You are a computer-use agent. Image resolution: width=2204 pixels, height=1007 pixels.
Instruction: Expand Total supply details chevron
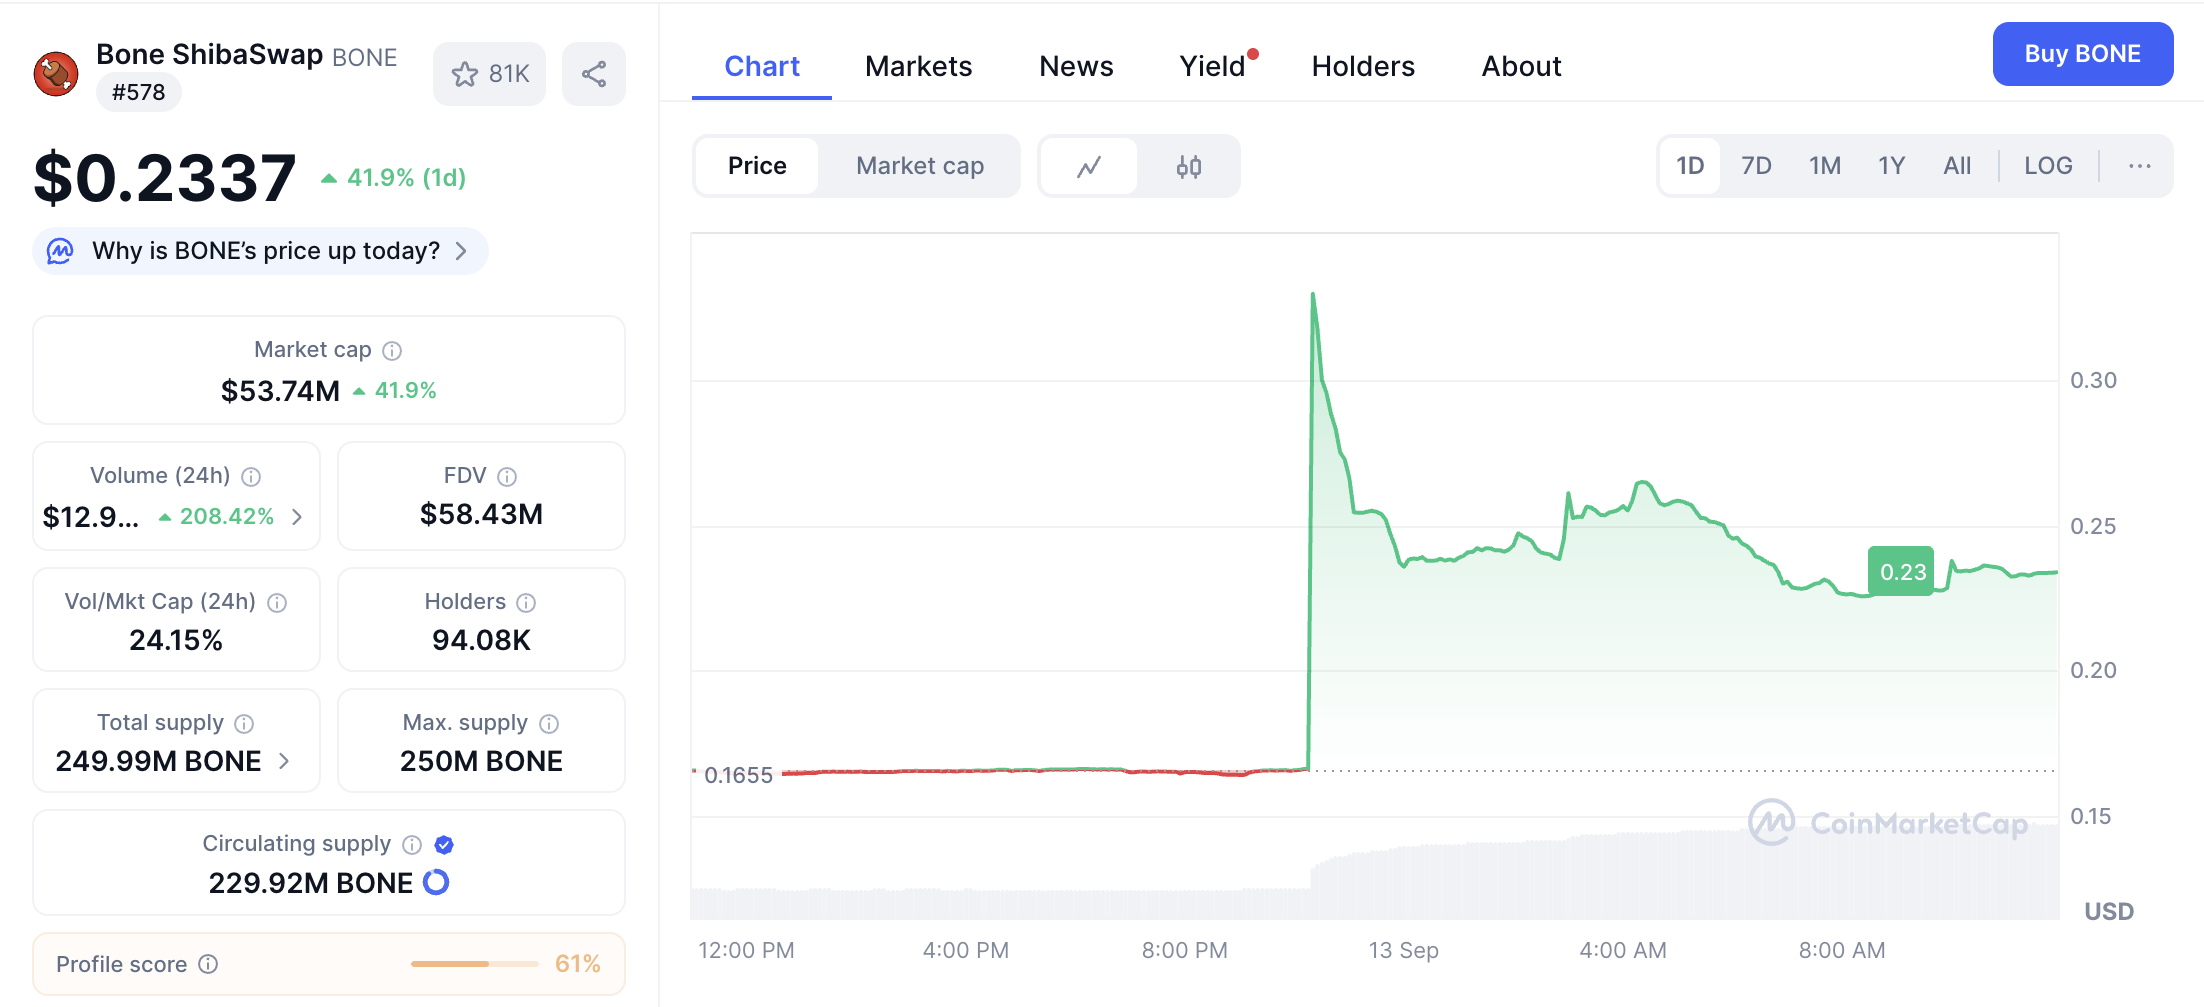pyautogui.click(x=284, y=761)
